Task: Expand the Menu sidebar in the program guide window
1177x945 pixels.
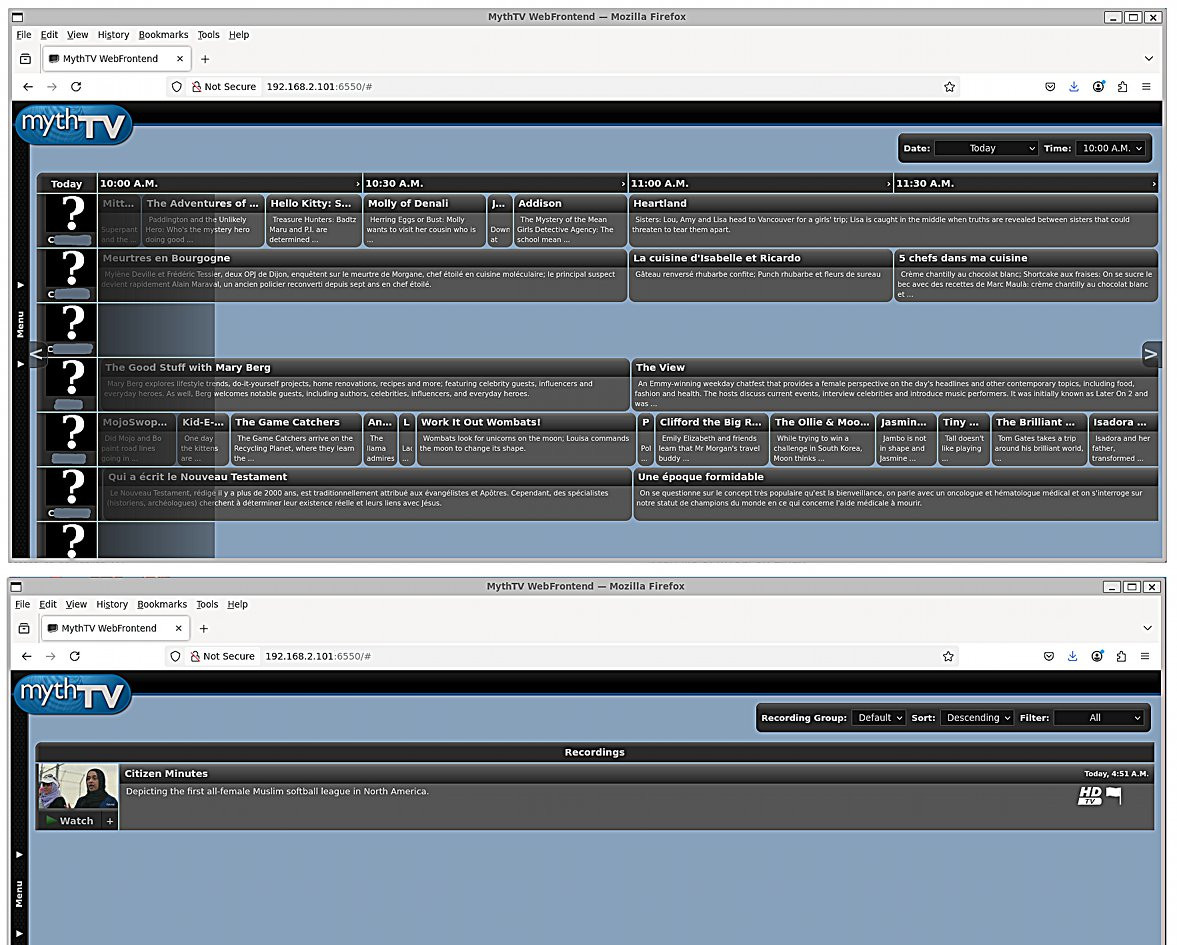Action: click(x=20, y=324)
